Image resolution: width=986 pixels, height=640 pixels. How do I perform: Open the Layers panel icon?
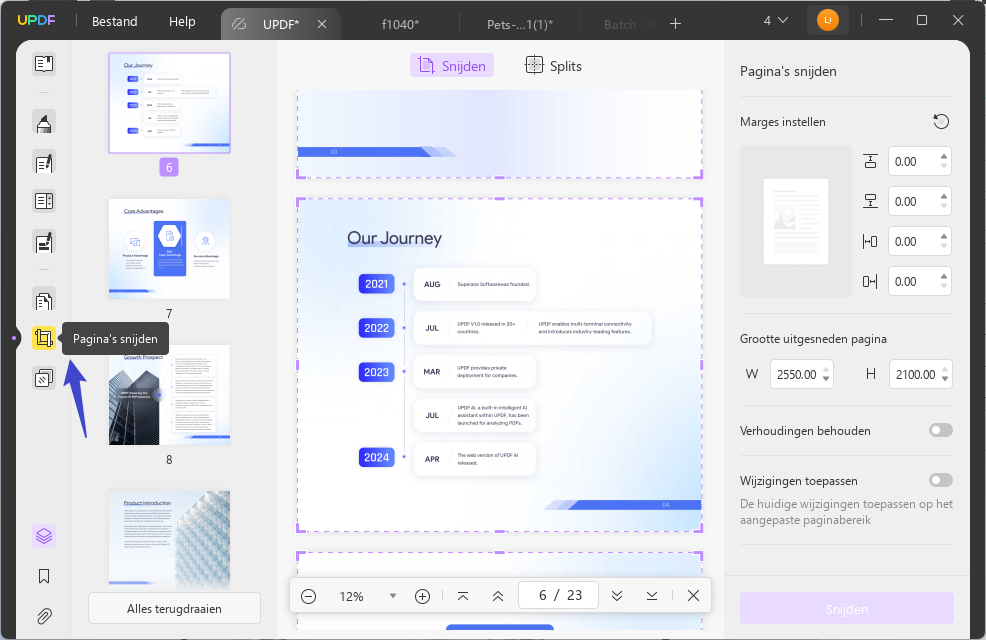pos(44,536)
